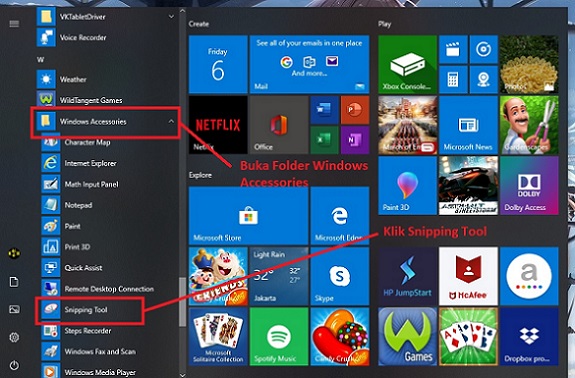
Task: Open Xbox Console Companion tile
Action: 407,64
